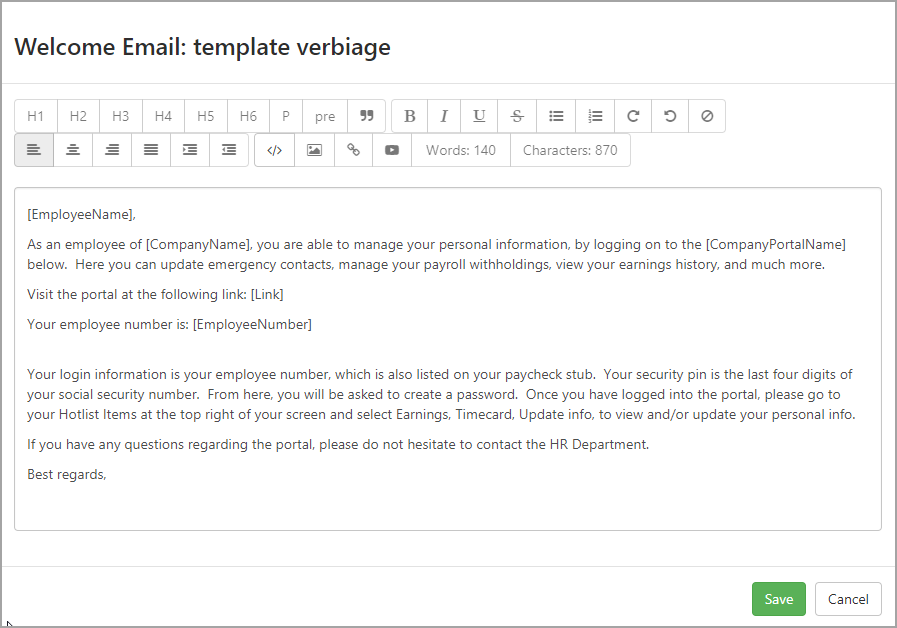Center-align the text
Image resolution: width=897 pixels, height=628 pixels.
(73, 150)
